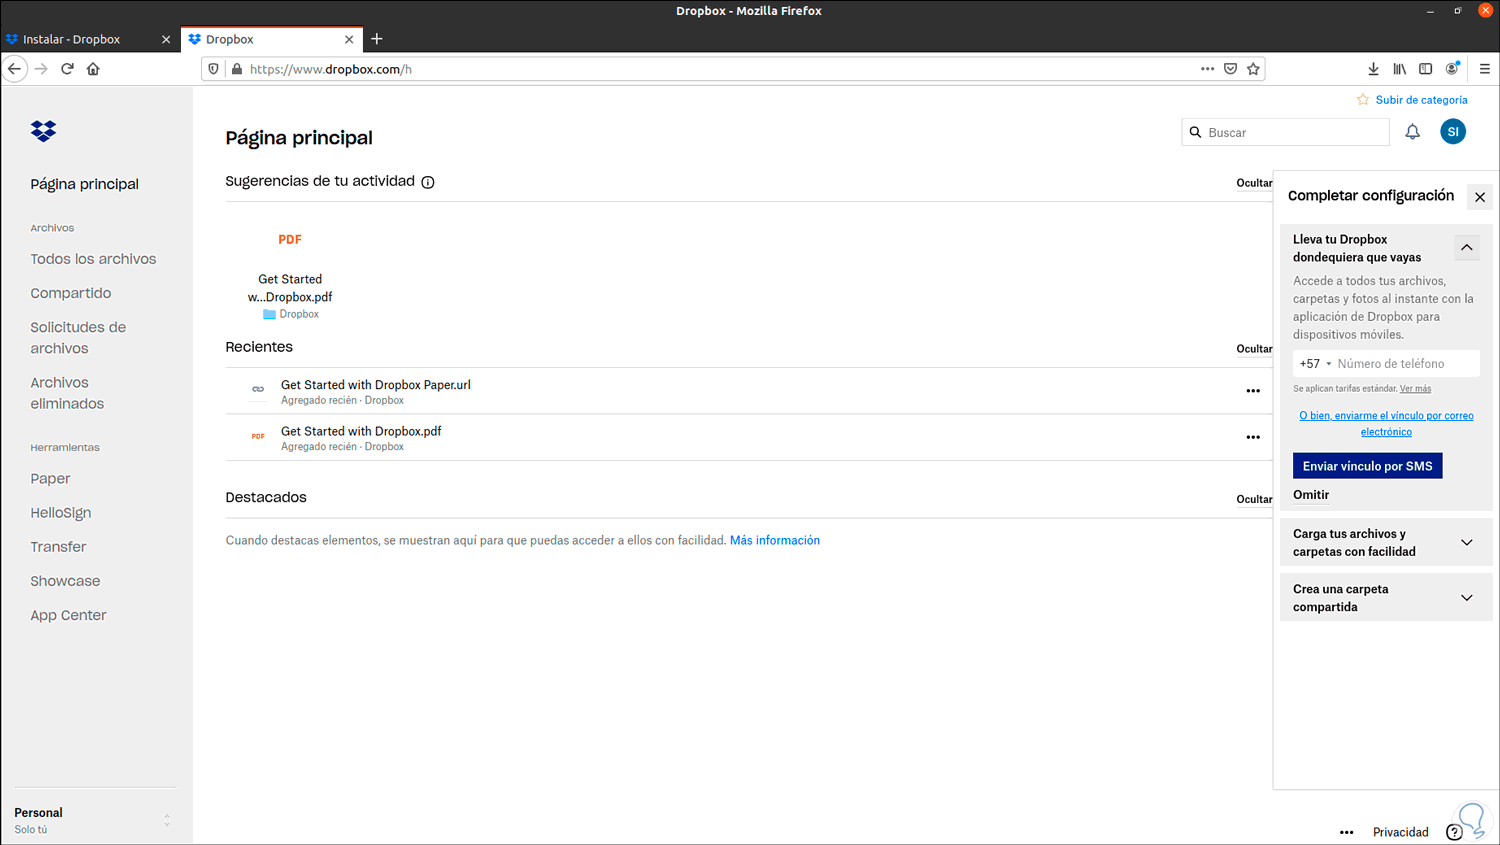Click the padlock connection icon
This screenshot has width=1500, height=845.
[237, 69]
